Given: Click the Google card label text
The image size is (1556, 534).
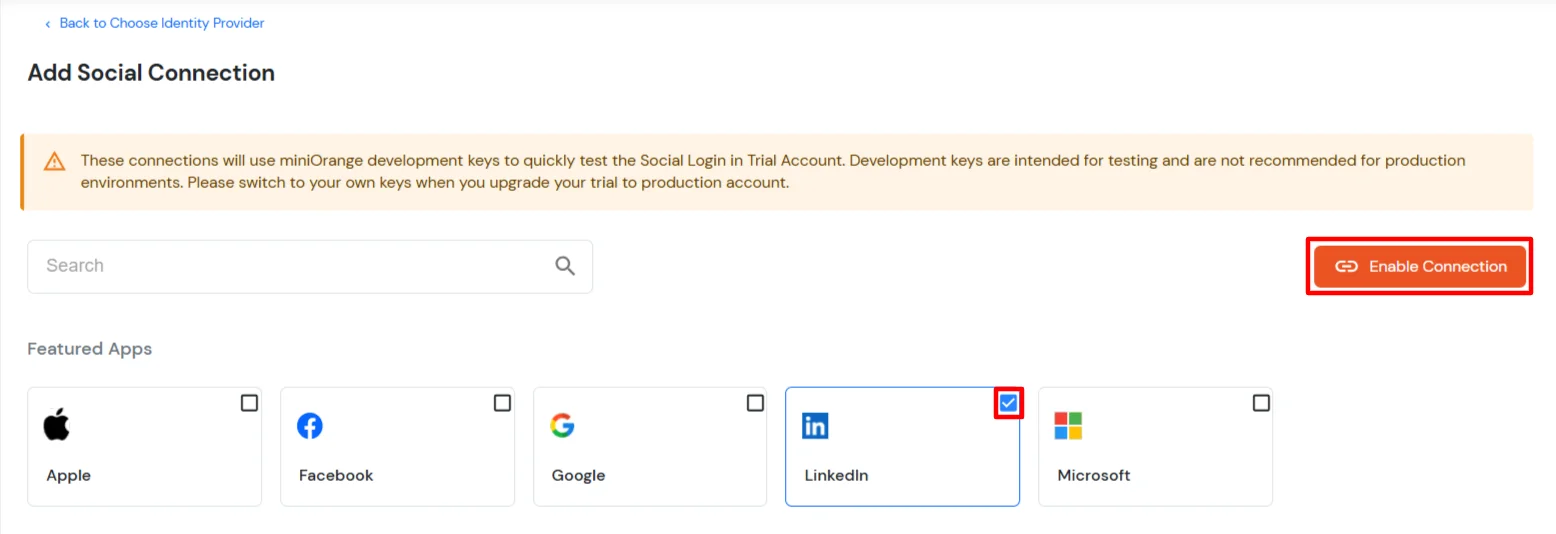Looking at the screenshot, I should click(x=579, y=476).
